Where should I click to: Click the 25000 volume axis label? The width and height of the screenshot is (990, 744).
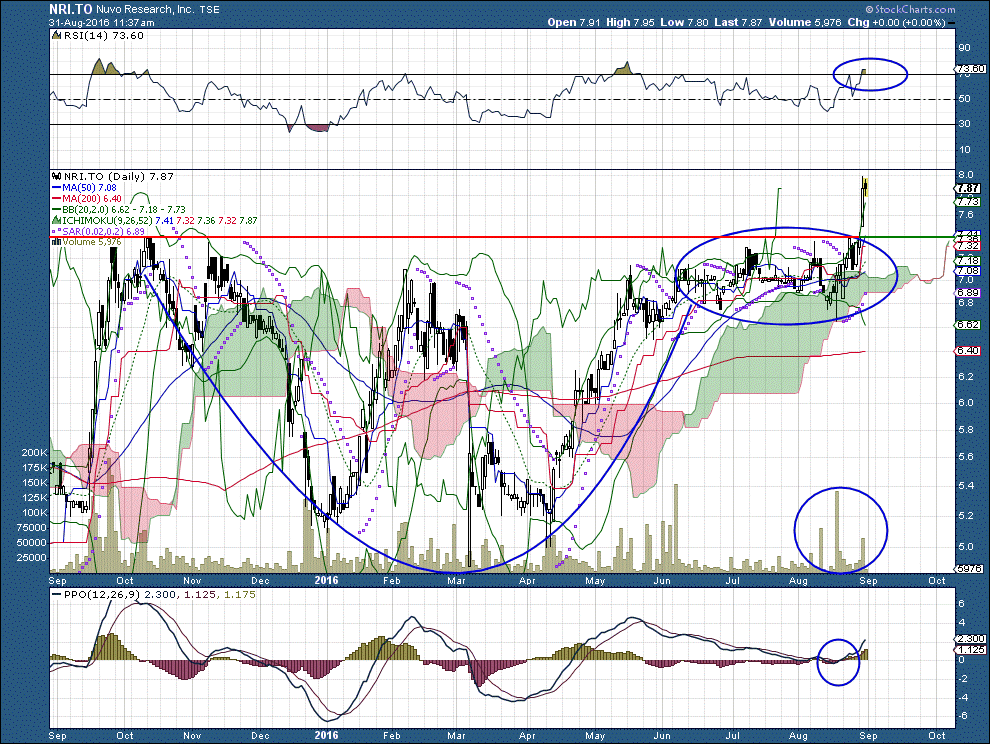(x=32, y=557)
